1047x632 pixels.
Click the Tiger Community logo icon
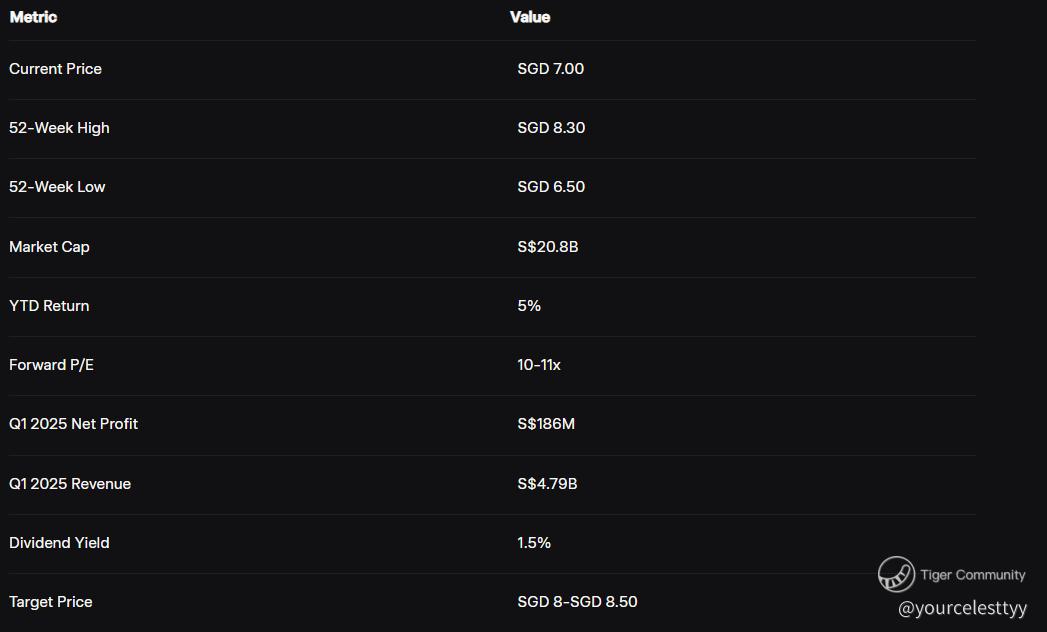pyautogui.click(x=896, y=574)
